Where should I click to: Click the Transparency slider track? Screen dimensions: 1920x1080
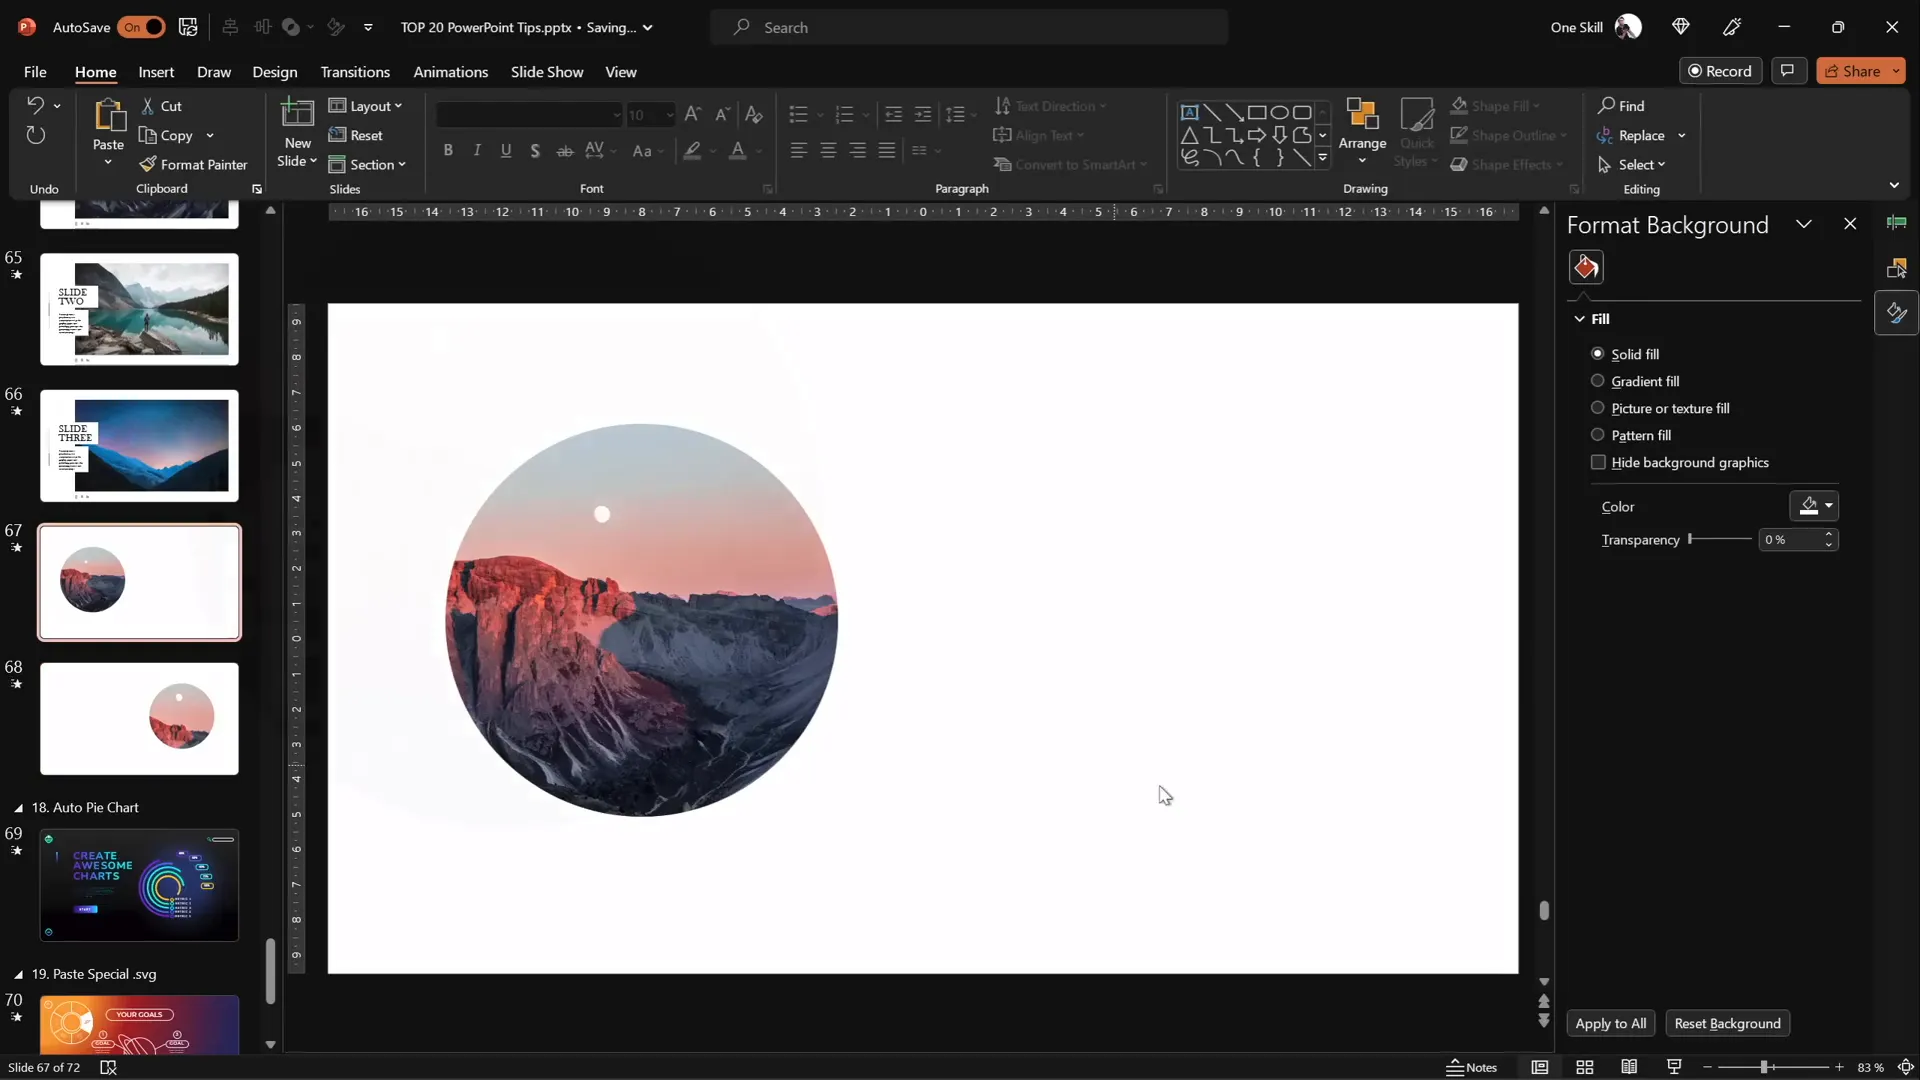point(1720,539)
